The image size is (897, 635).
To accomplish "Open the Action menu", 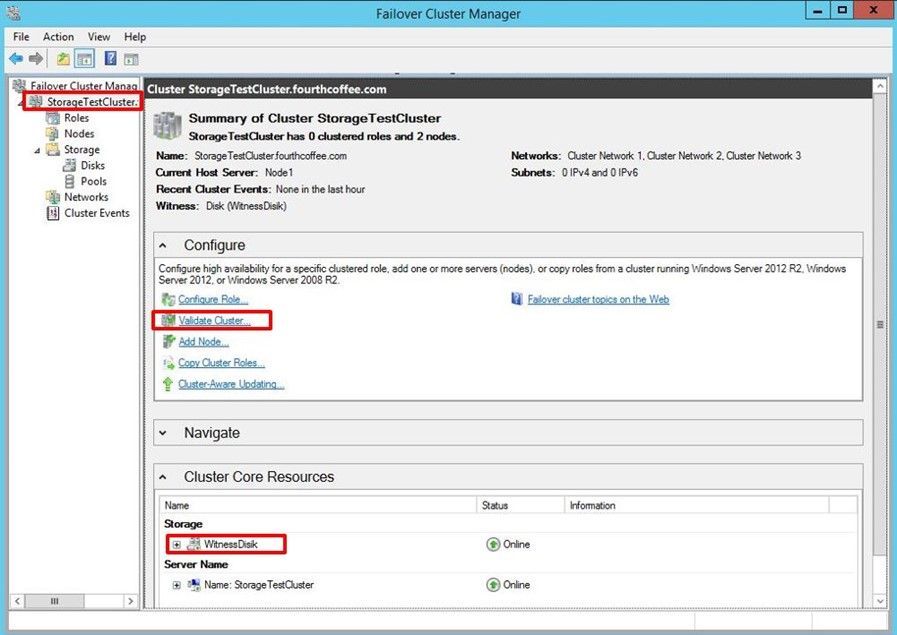I will click(x=58, y=37).
